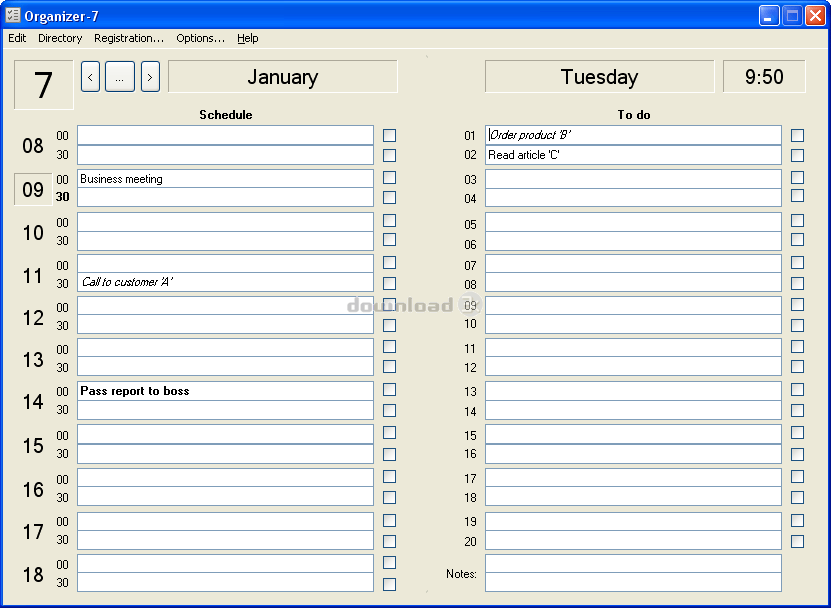Check the 18:30 schedule checkbox

390,584
